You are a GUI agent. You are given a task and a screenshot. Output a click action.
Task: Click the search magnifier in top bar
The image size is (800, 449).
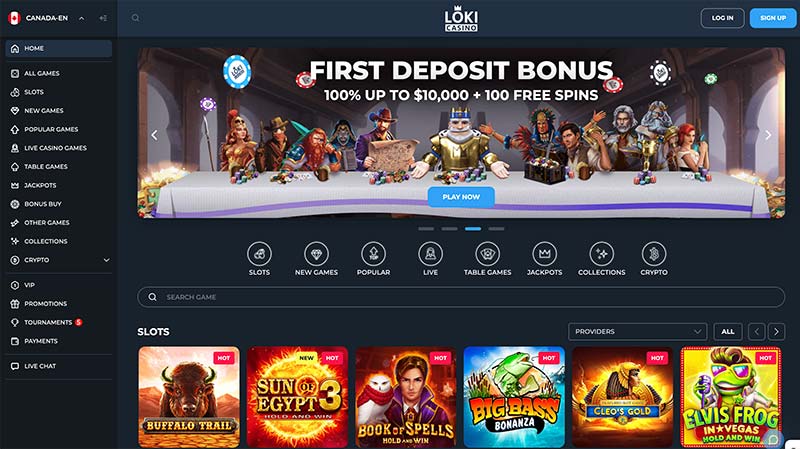coord(135,18)
